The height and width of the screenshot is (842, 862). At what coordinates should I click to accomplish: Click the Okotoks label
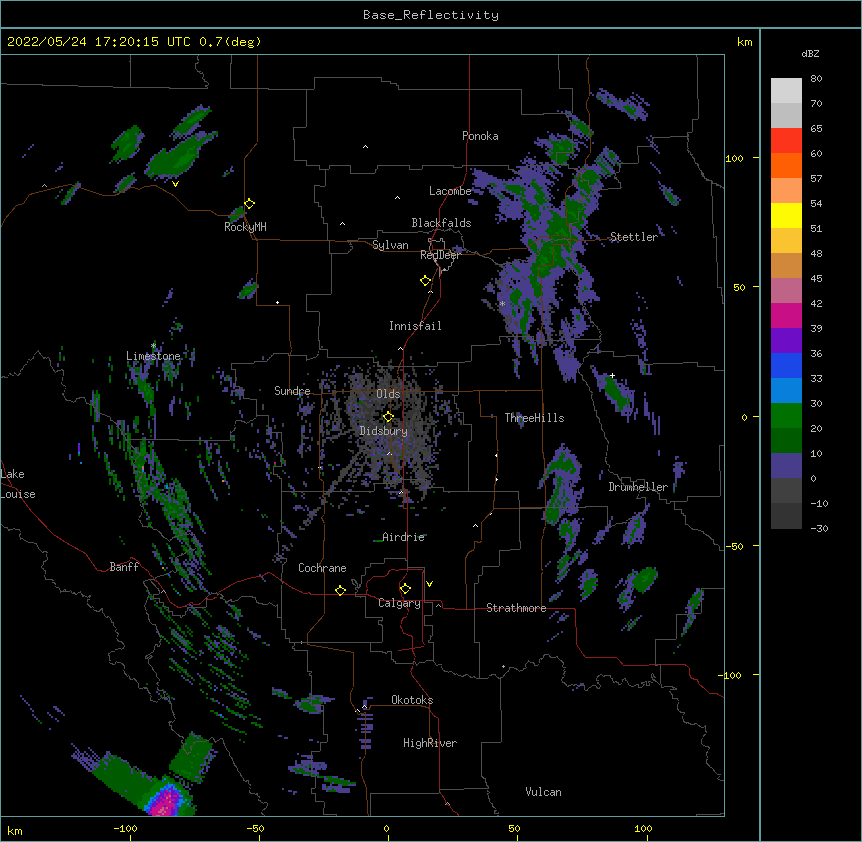tap(412, 700)
